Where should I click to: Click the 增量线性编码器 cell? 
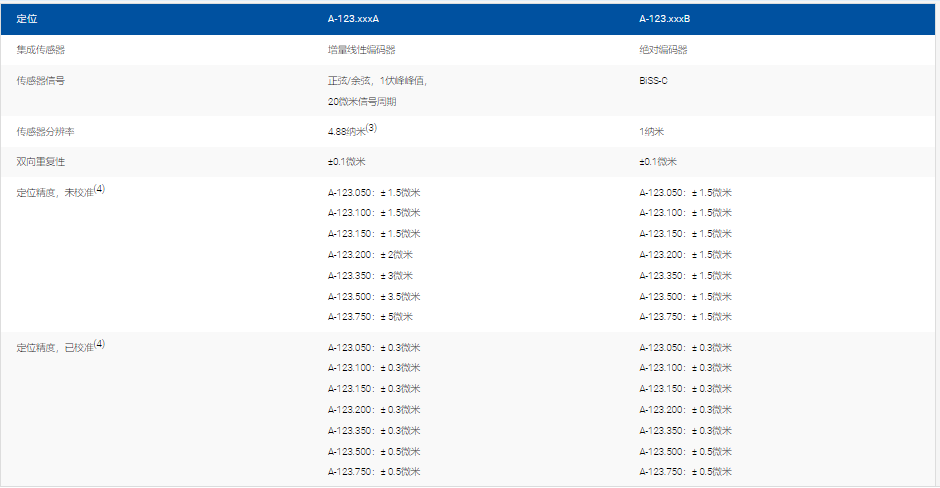tap(361, 50)
